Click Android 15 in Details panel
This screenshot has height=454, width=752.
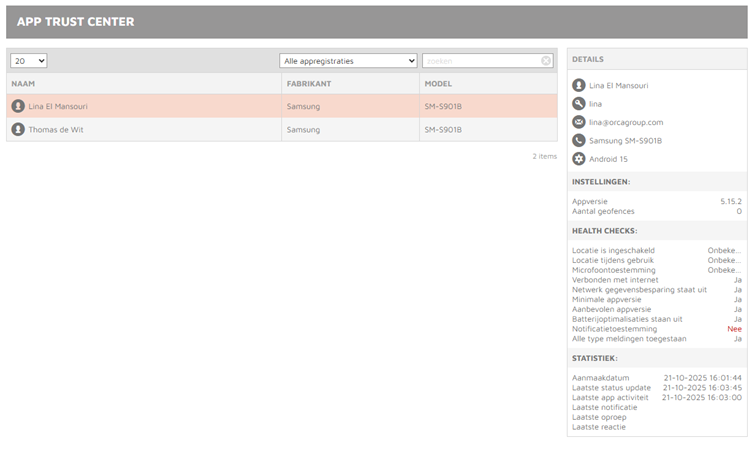point(608,159)
